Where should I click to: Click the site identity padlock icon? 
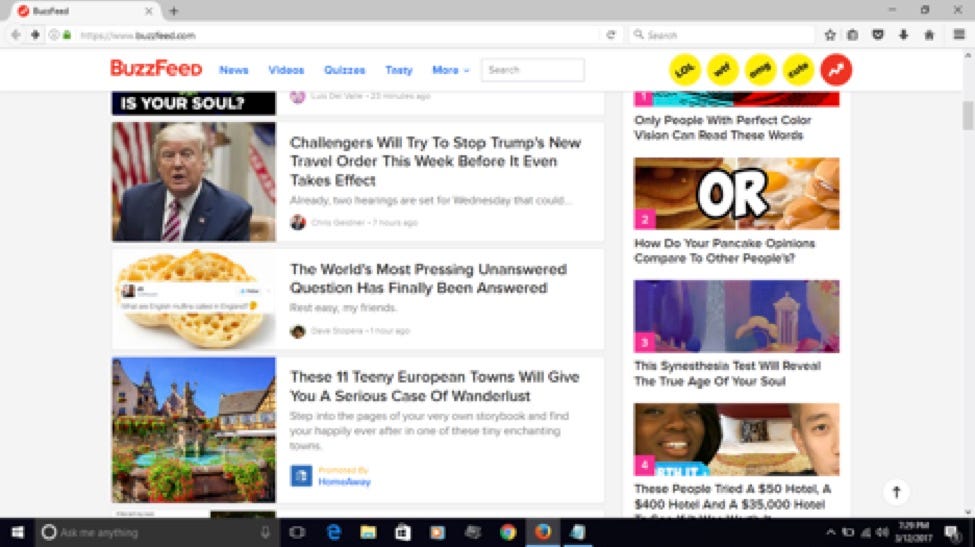tap(67, 35)
